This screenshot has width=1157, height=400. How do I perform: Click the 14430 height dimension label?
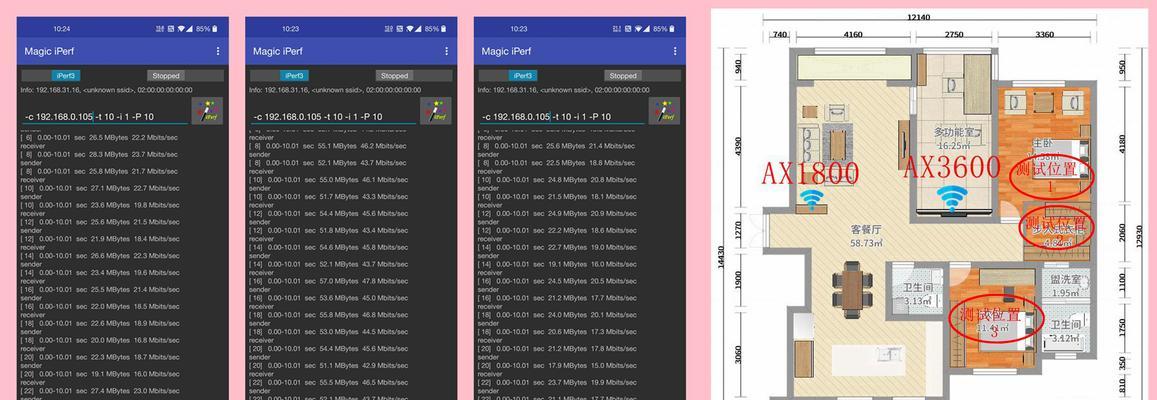pos(722,258)
